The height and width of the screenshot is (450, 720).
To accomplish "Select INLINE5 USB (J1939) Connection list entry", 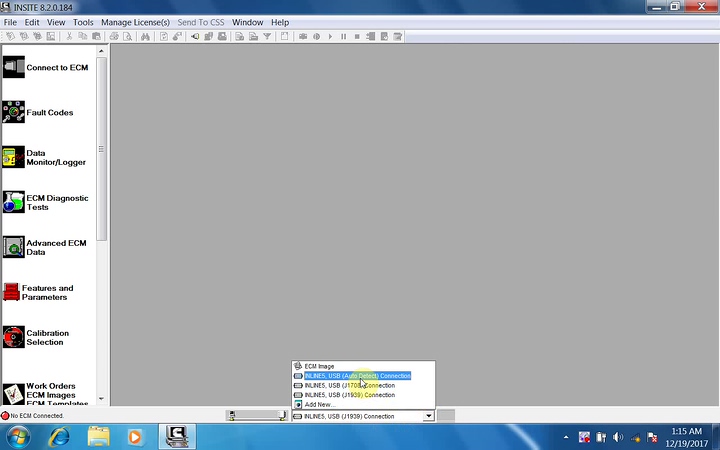I will coord(363,395).
